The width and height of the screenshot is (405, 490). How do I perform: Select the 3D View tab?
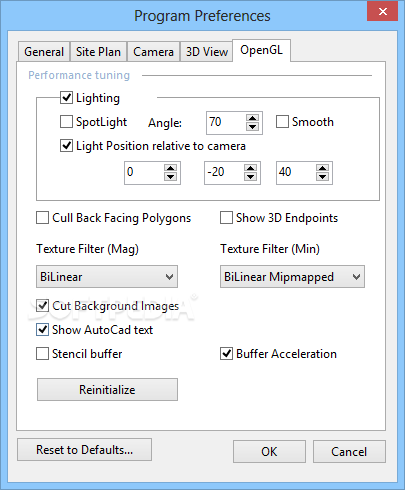click(x=207, y=52)
